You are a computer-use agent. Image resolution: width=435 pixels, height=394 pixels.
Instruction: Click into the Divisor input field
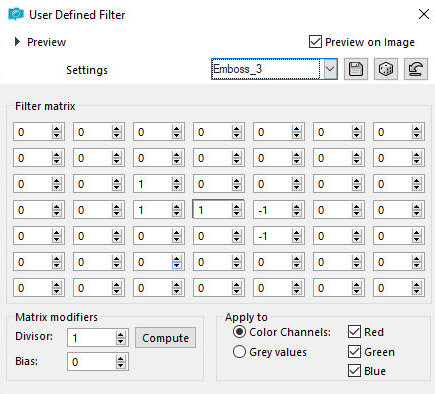point(92,338)
